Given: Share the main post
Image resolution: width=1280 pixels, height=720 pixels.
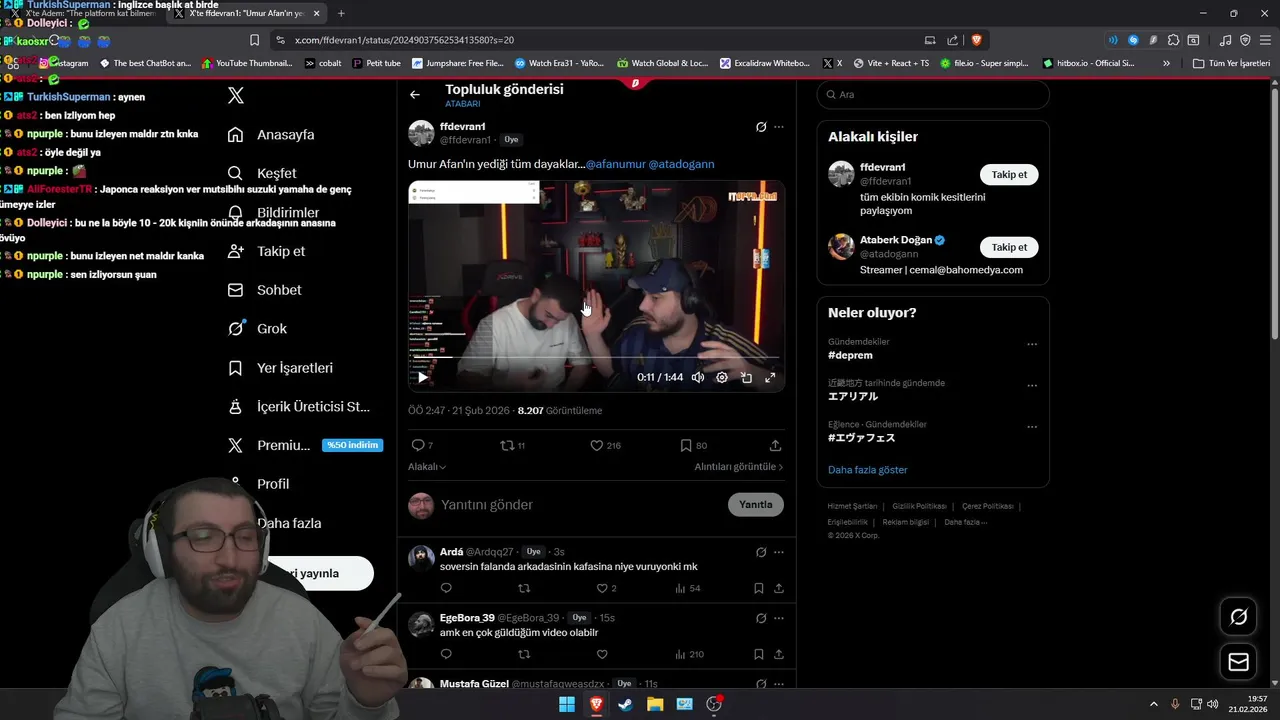Looking at the screenshot, I should [775, 445].
